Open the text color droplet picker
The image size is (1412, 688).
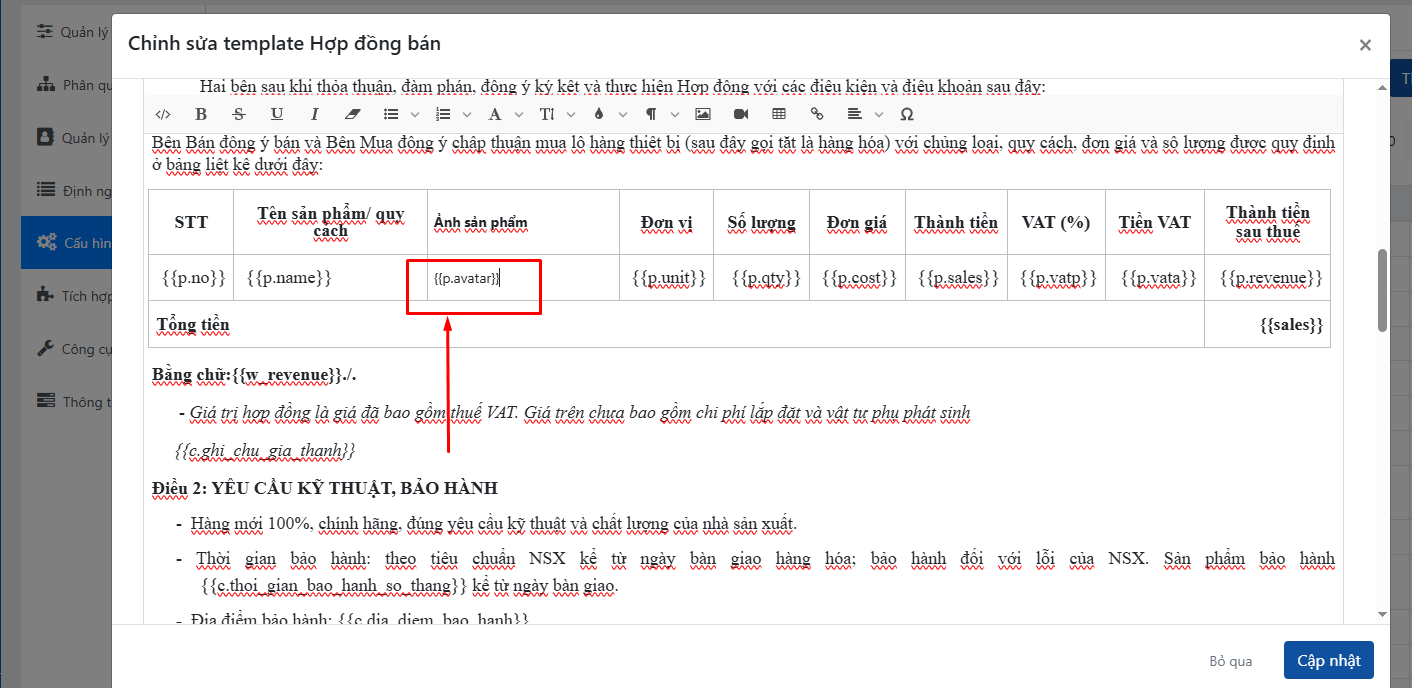599,114
